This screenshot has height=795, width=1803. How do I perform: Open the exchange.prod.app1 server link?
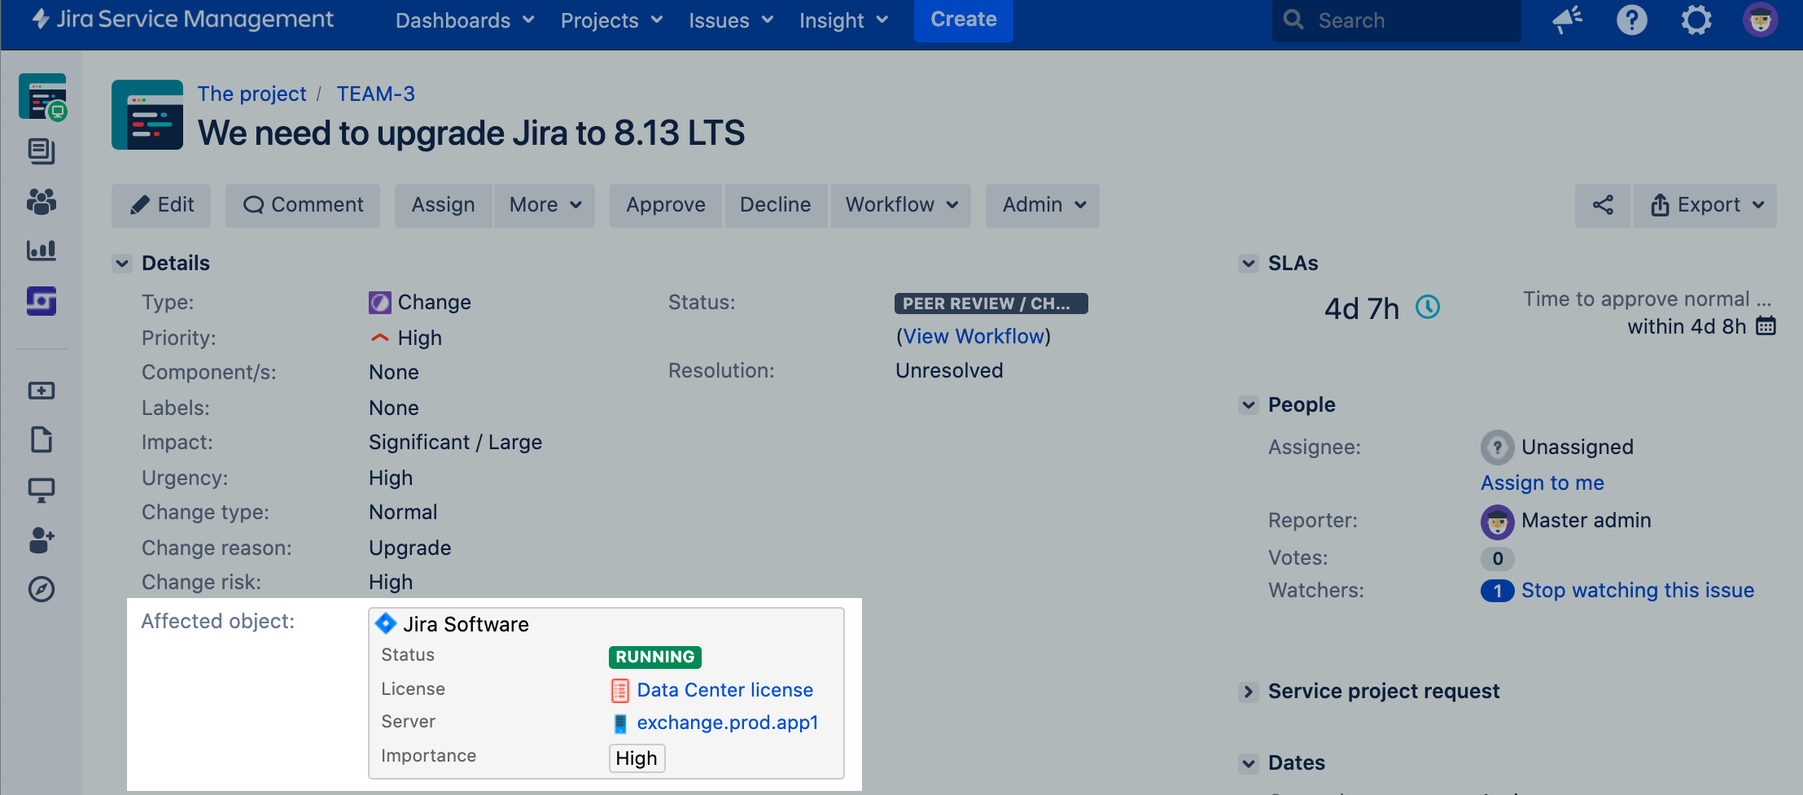pyautogui.click(x=727, y=722)
